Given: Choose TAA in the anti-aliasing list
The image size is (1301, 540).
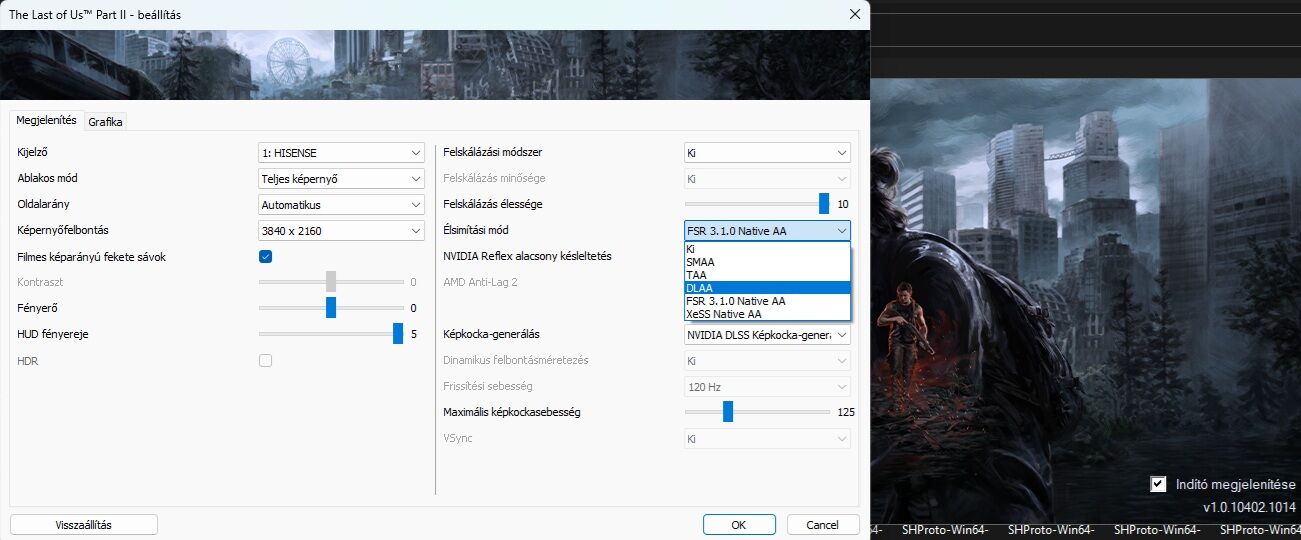Looking at the screenshot, I should coord(767,274).
